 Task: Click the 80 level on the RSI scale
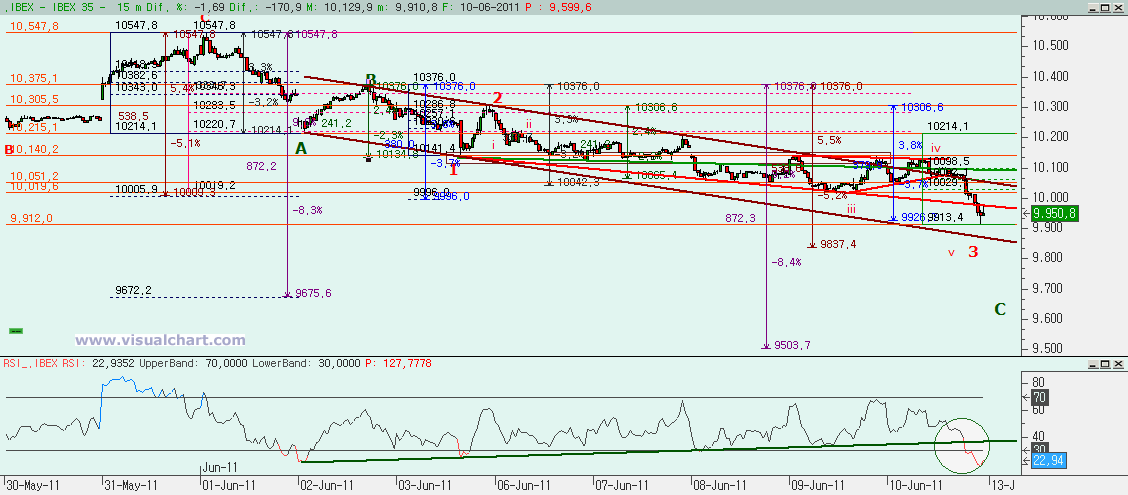(1039, 382)
